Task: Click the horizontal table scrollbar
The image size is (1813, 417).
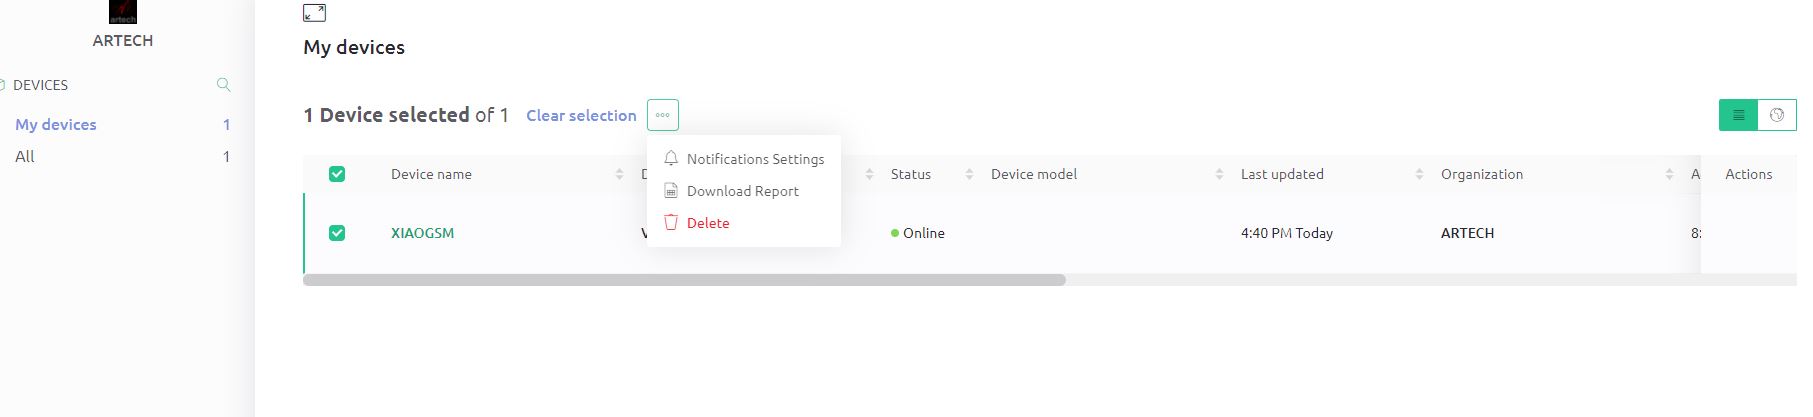Action: click(684, 280)
